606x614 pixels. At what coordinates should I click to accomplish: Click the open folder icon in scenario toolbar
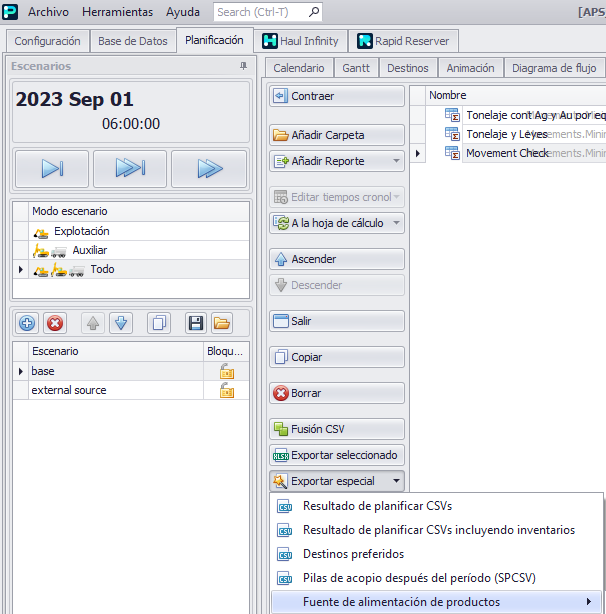(x=221, y=323)
